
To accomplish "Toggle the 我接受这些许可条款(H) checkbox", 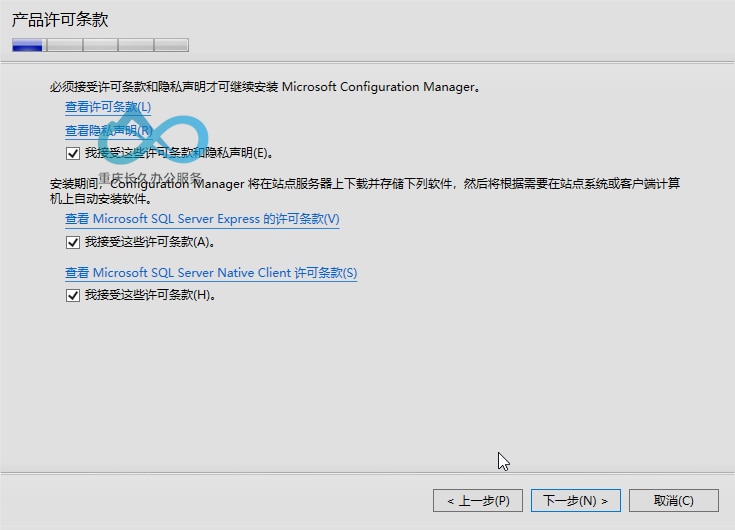I will [x=73, y=295].
